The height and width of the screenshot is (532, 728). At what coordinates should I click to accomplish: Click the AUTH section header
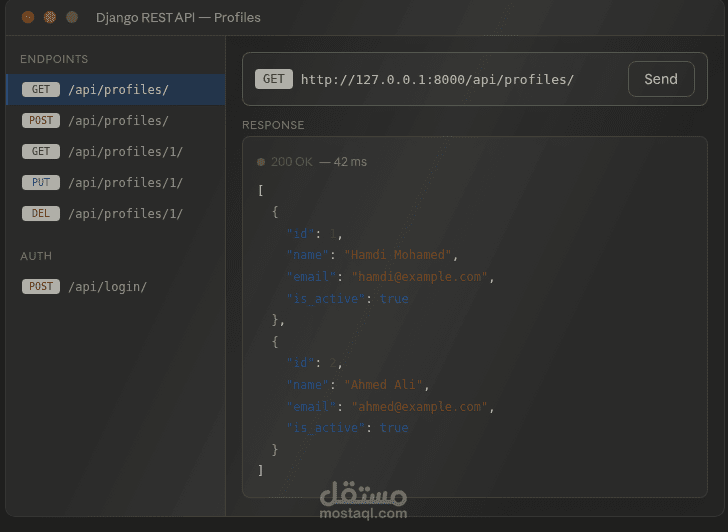[x=36, y=256]
